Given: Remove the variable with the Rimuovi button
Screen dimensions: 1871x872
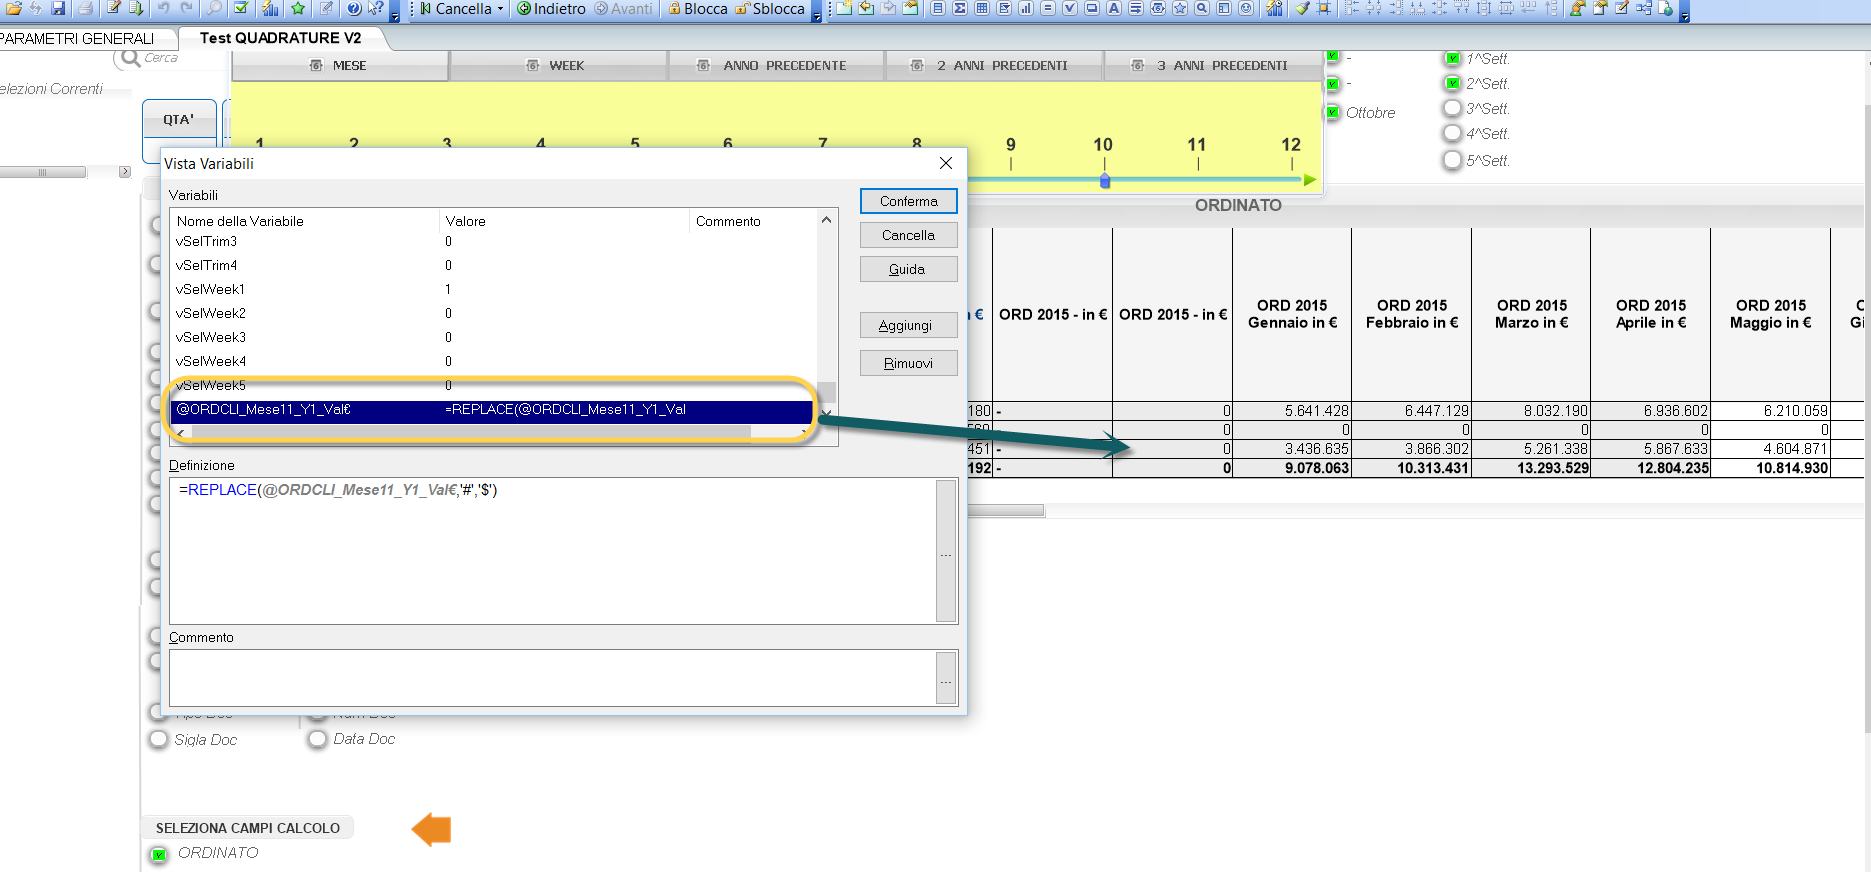Looking at the screenshot, I should pos(909,363).
